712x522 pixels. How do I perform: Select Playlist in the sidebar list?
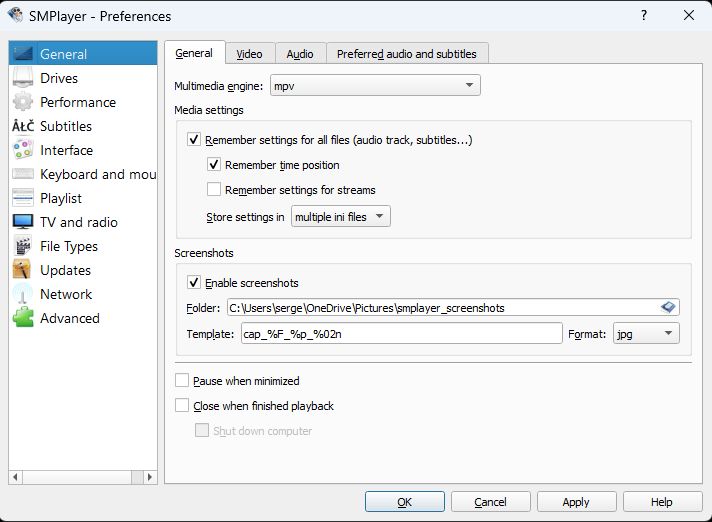pyautogui.click(x=83, y=198)
